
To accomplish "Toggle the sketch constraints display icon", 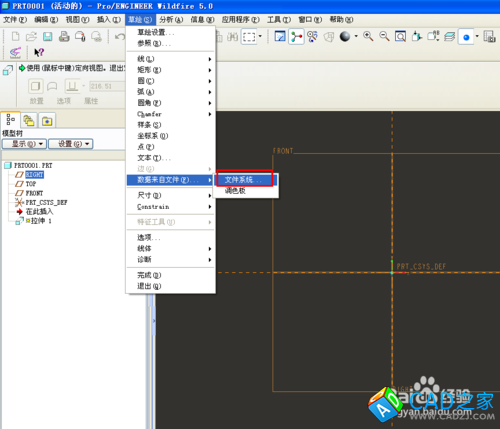I will click(x=296, y=36).
